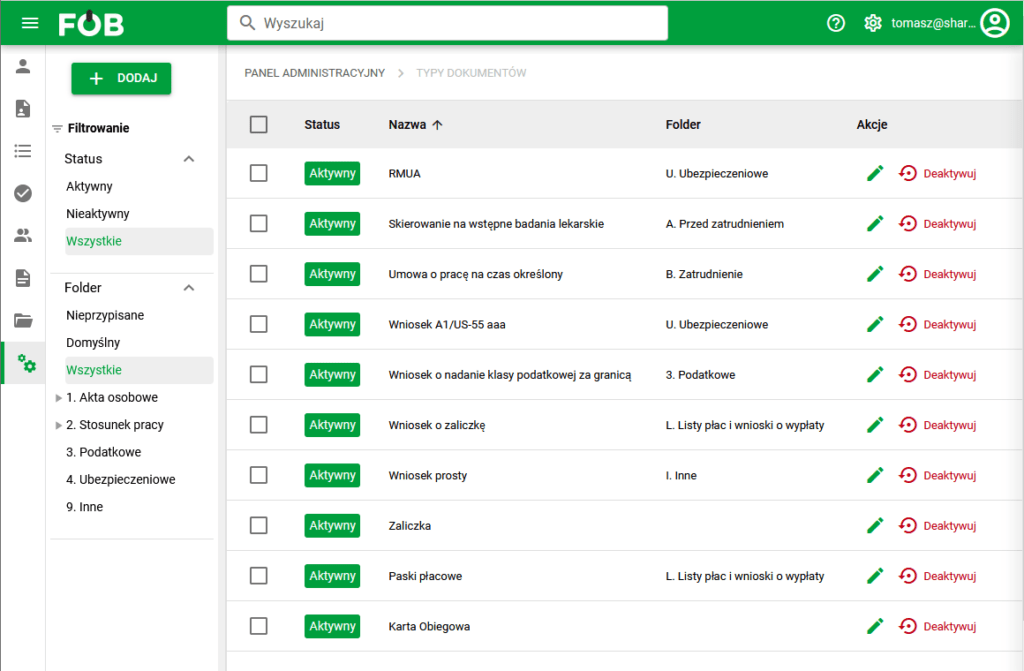Image resolution: width=1024 pixels, height=671 pixels.
Task: Edit Skierowanie na wstępne badania lekarskie
Action: coord(875,223)
